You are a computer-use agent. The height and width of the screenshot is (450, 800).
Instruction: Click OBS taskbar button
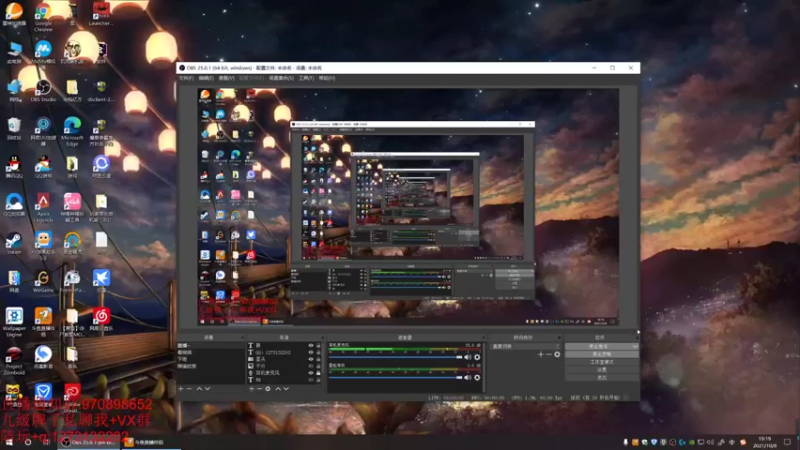pos(89,442)
